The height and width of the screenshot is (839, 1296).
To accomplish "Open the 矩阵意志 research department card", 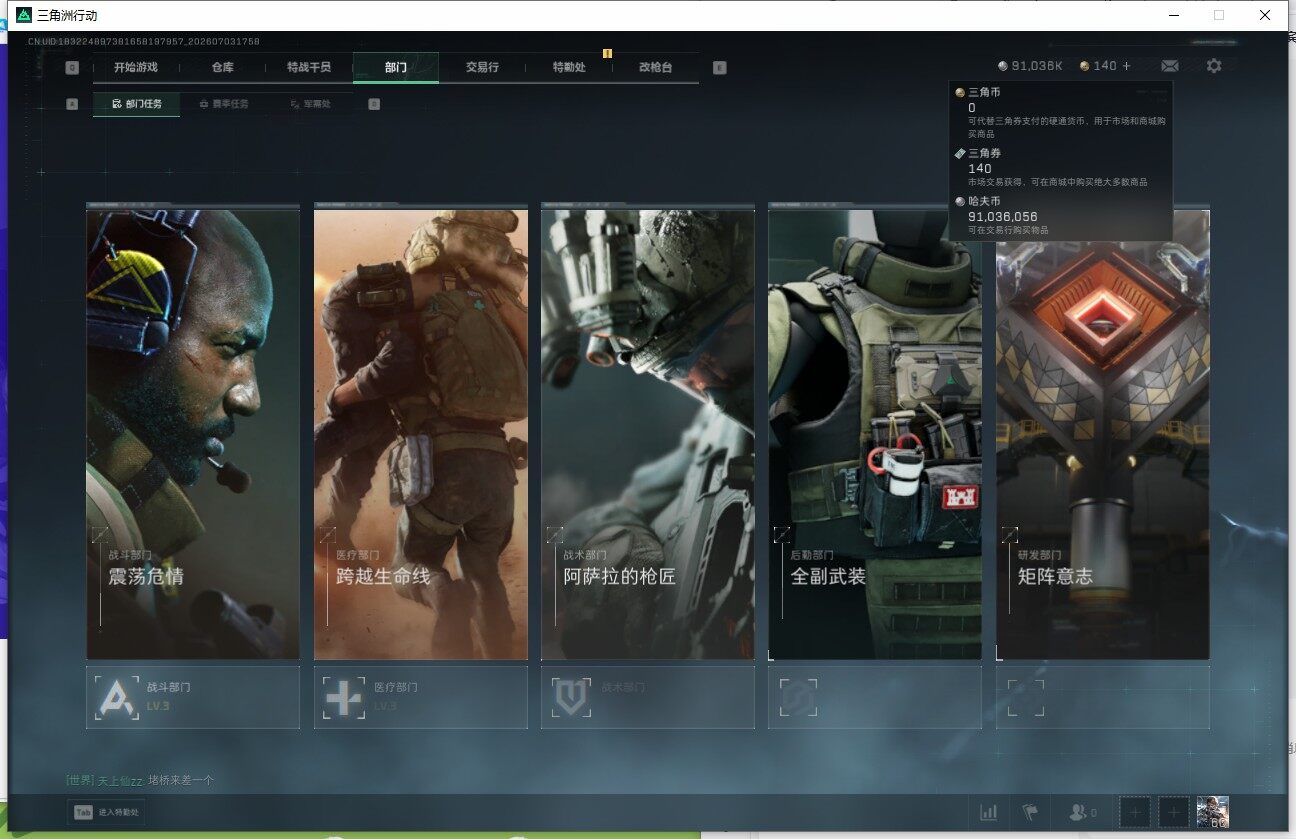I will coord(1103,434).
